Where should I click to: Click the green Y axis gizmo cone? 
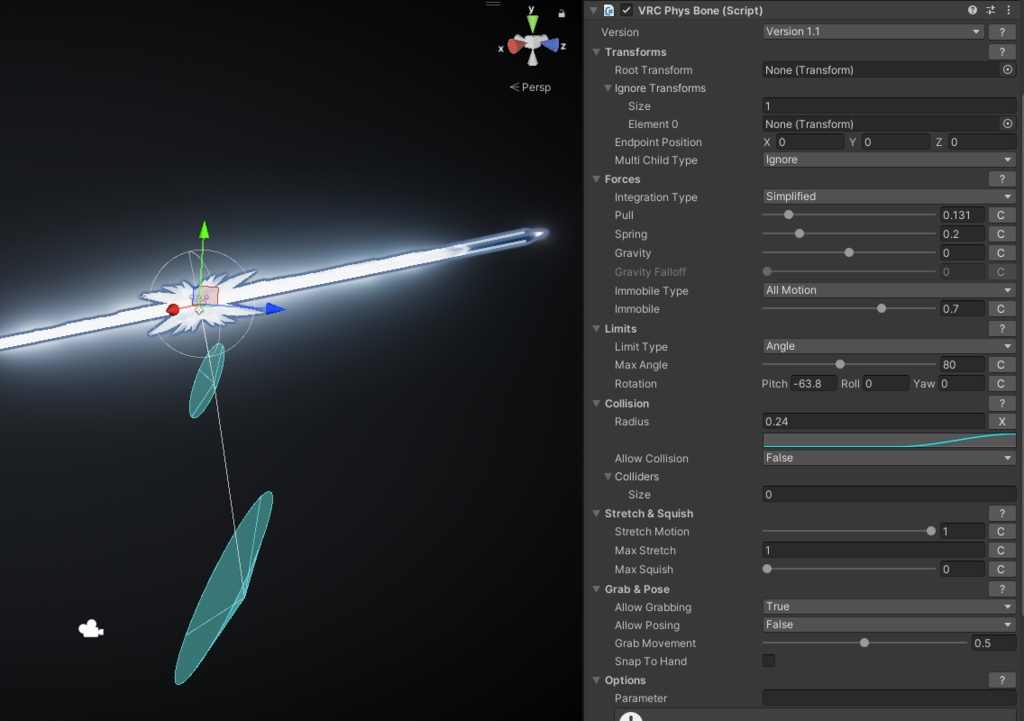pyautogui.click(x=533, y=24)
